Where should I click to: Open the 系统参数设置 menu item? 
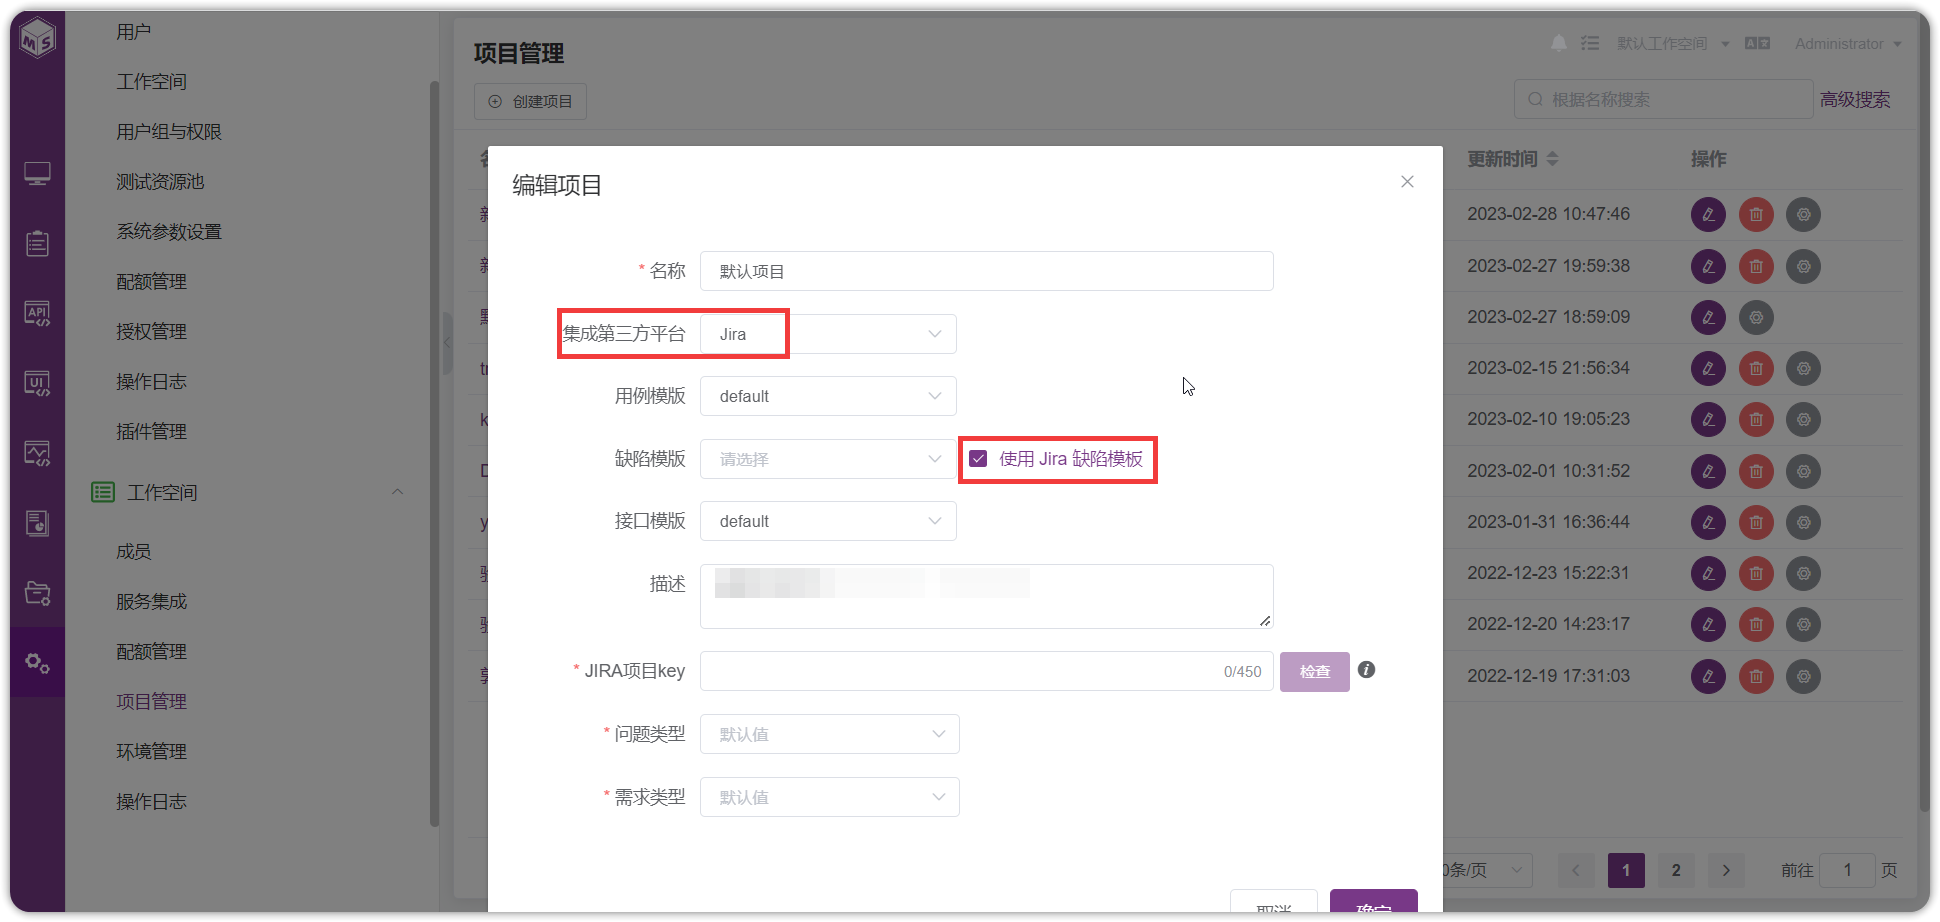pyautogui.click(x=169, y=232)
